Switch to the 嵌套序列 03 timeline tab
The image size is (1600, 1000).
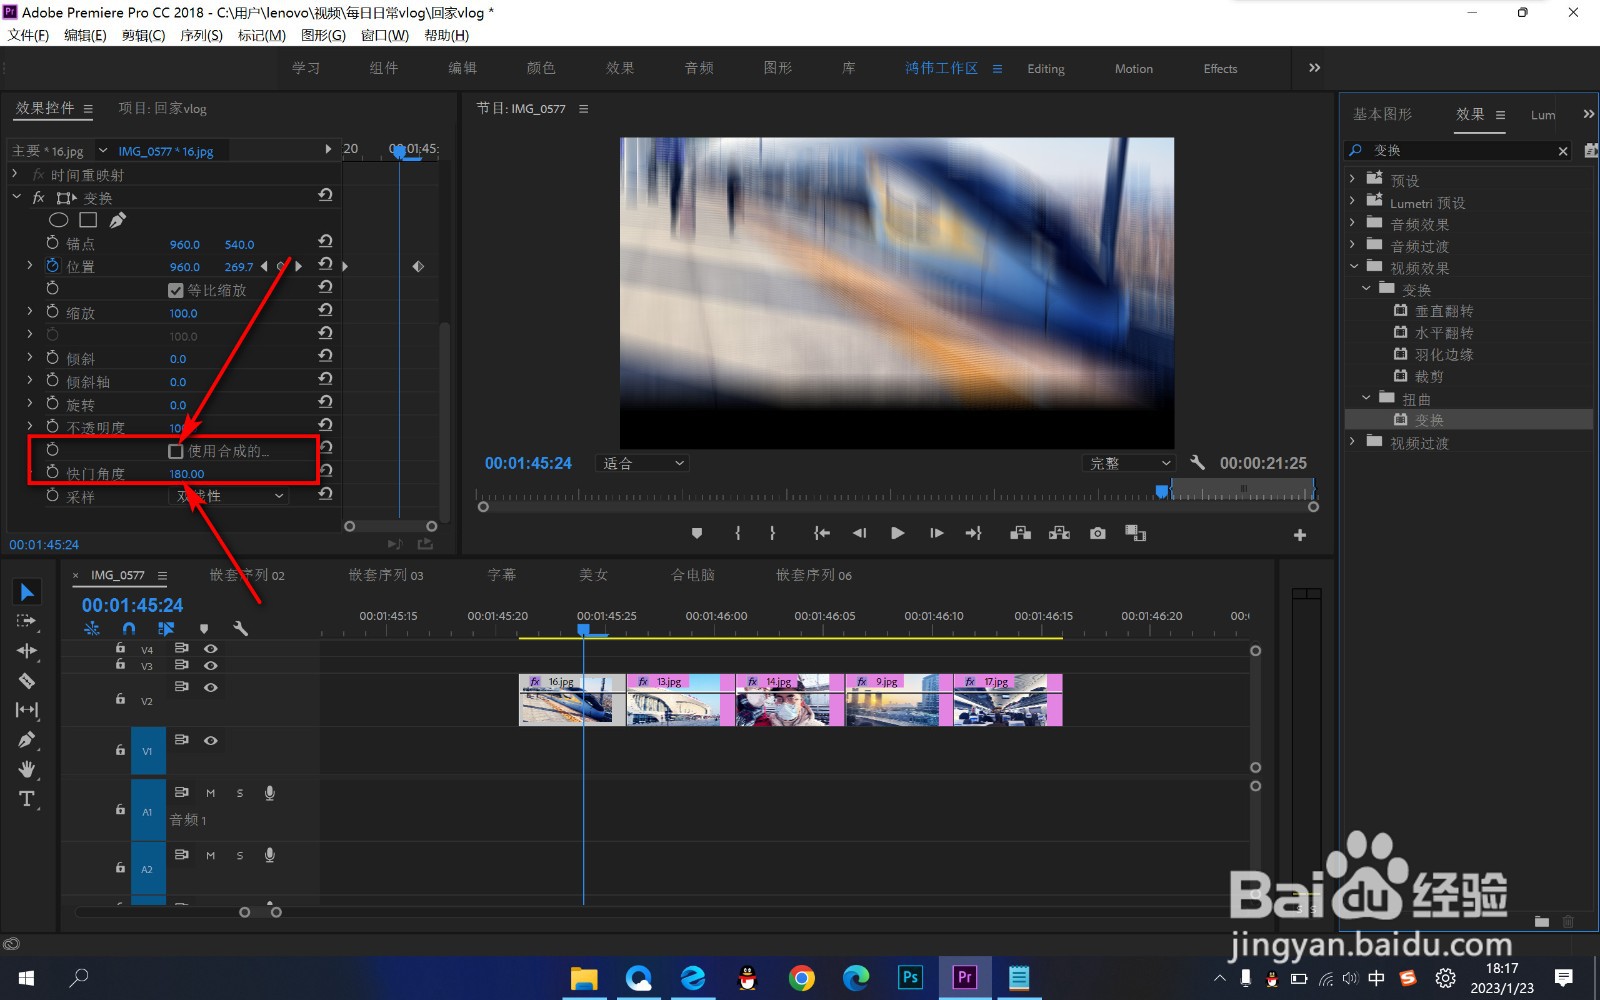pyautogui.click(x=386, y=575)
